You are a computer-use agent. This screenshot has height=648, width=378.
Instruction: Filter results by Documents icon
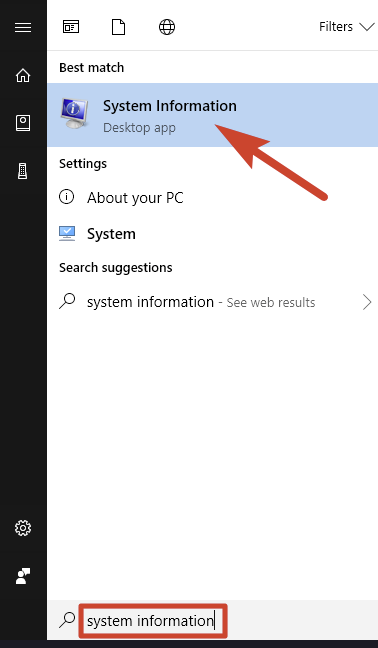tap(119, 27)
